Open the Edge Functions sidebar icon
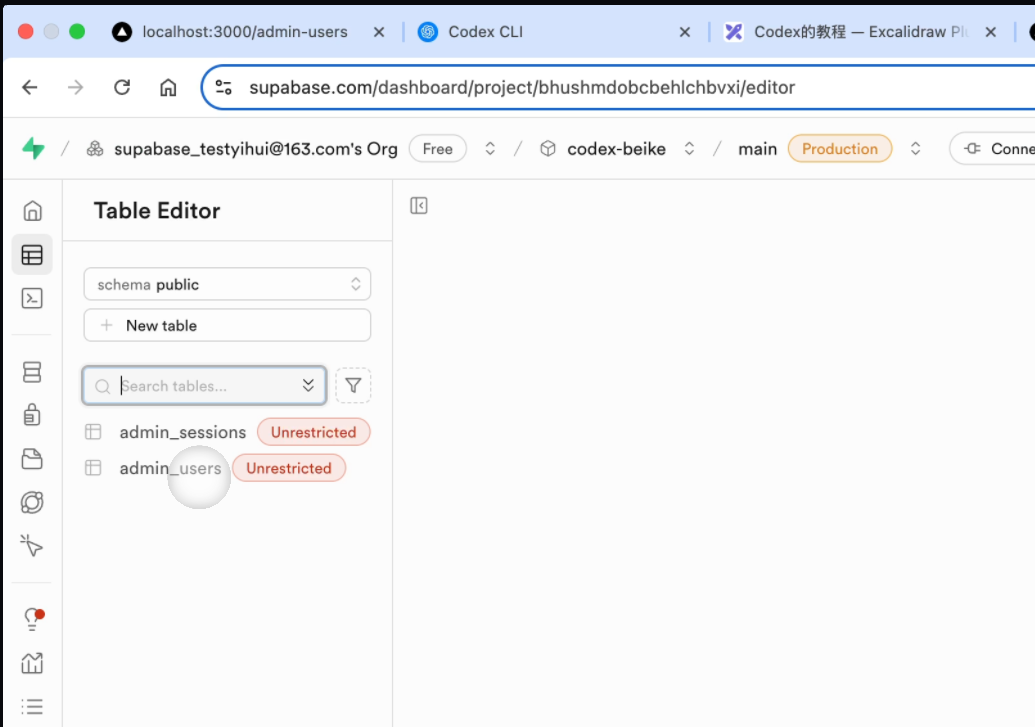Screen dimensions: 1036x728 click(x=32, y=502)
